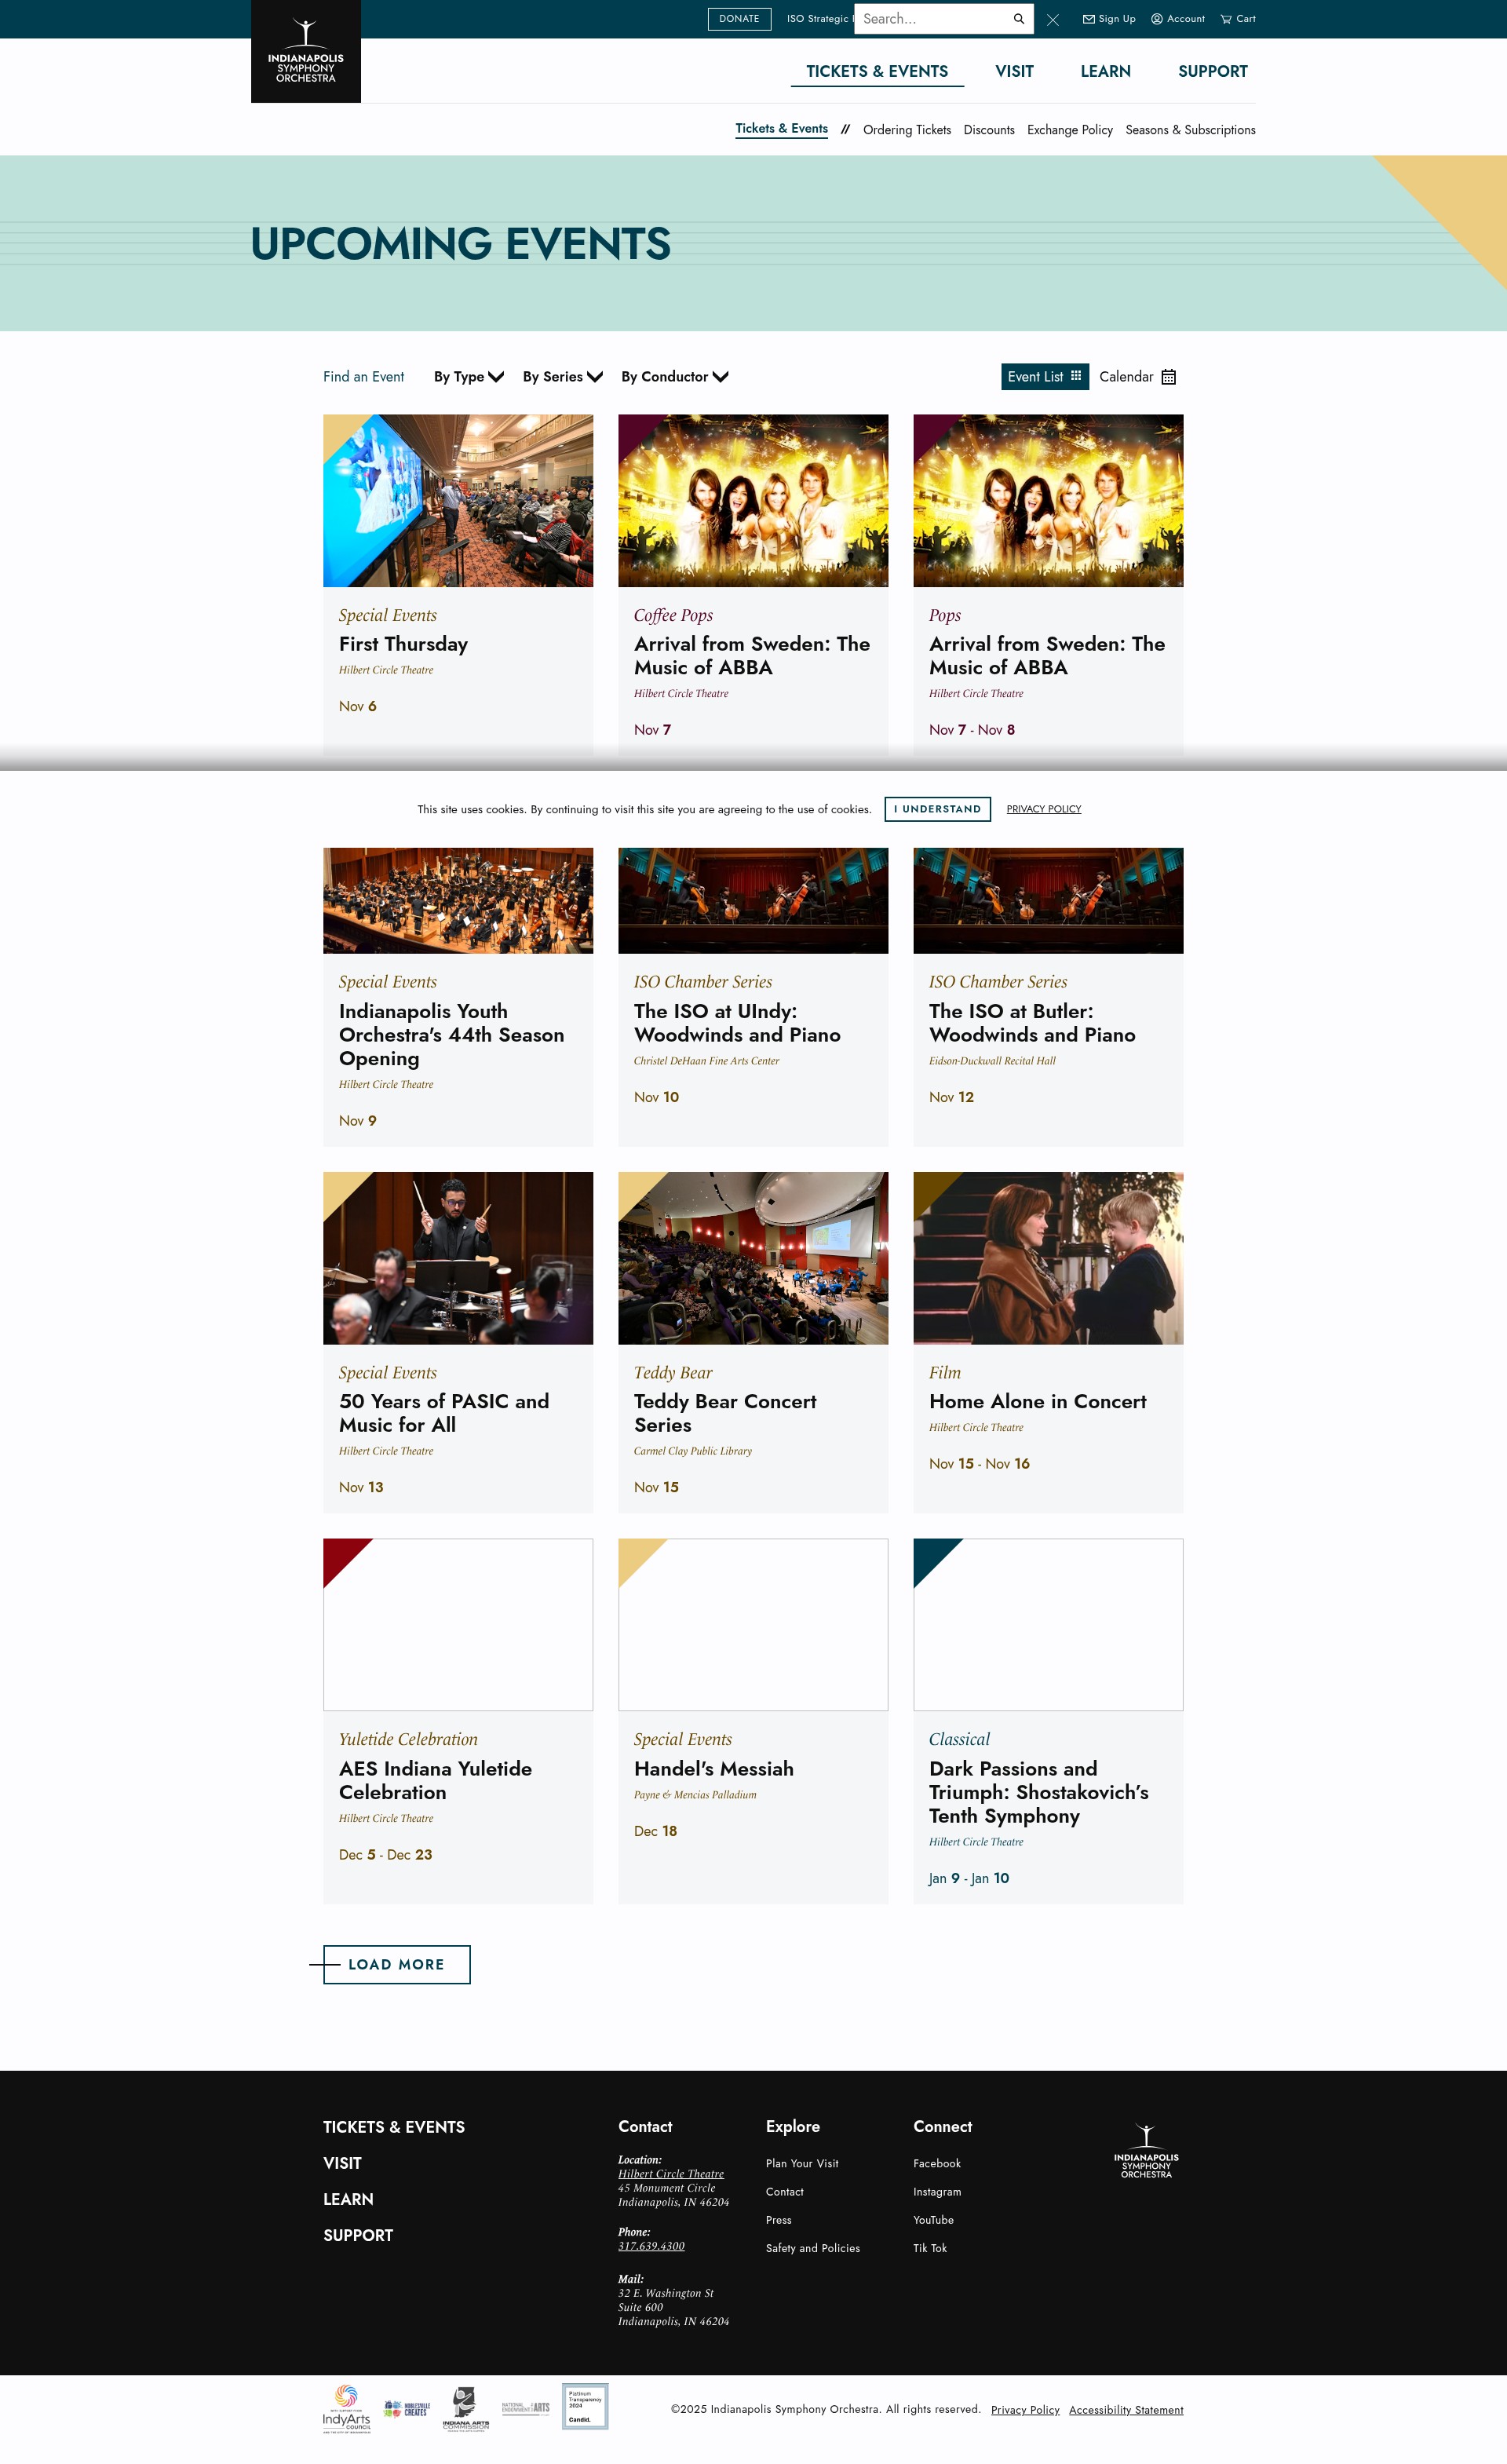Viewport: 1507px width, 2464px height.
Task: Open AES Indiana Yuletide Celebration event
Action: click(435, 1780)
